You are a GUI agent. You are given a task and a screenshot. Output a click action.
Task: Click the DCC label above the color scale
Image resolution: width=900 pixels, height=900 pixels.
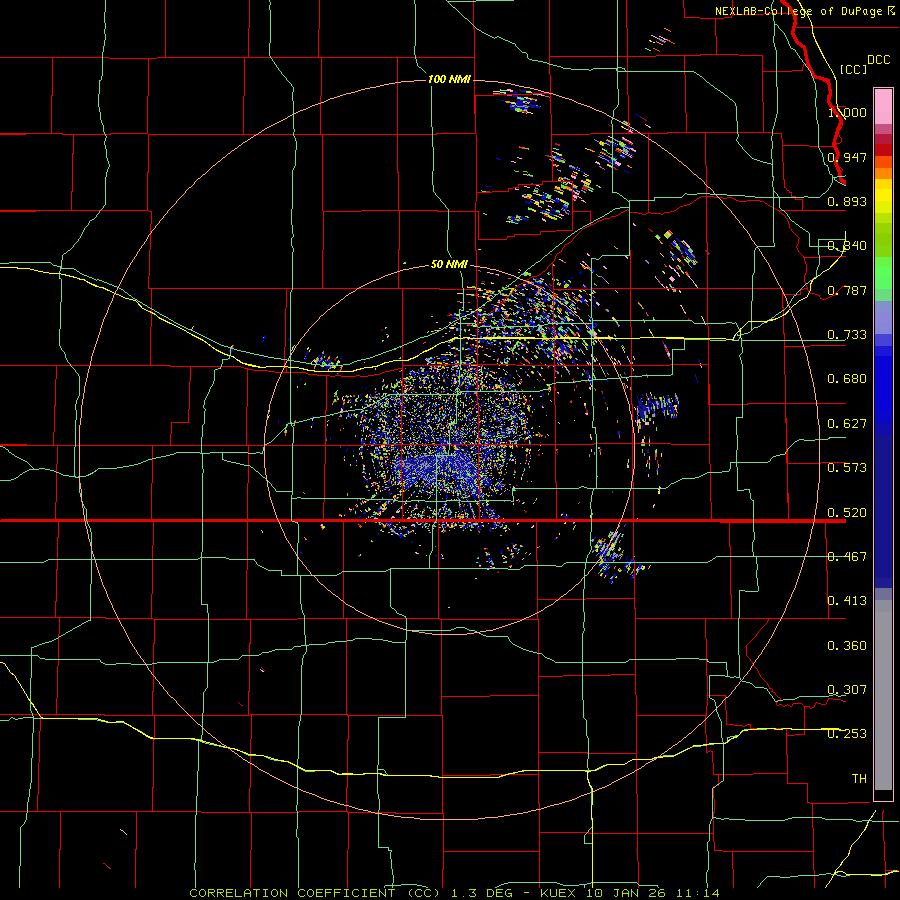(x=878, y=60)
